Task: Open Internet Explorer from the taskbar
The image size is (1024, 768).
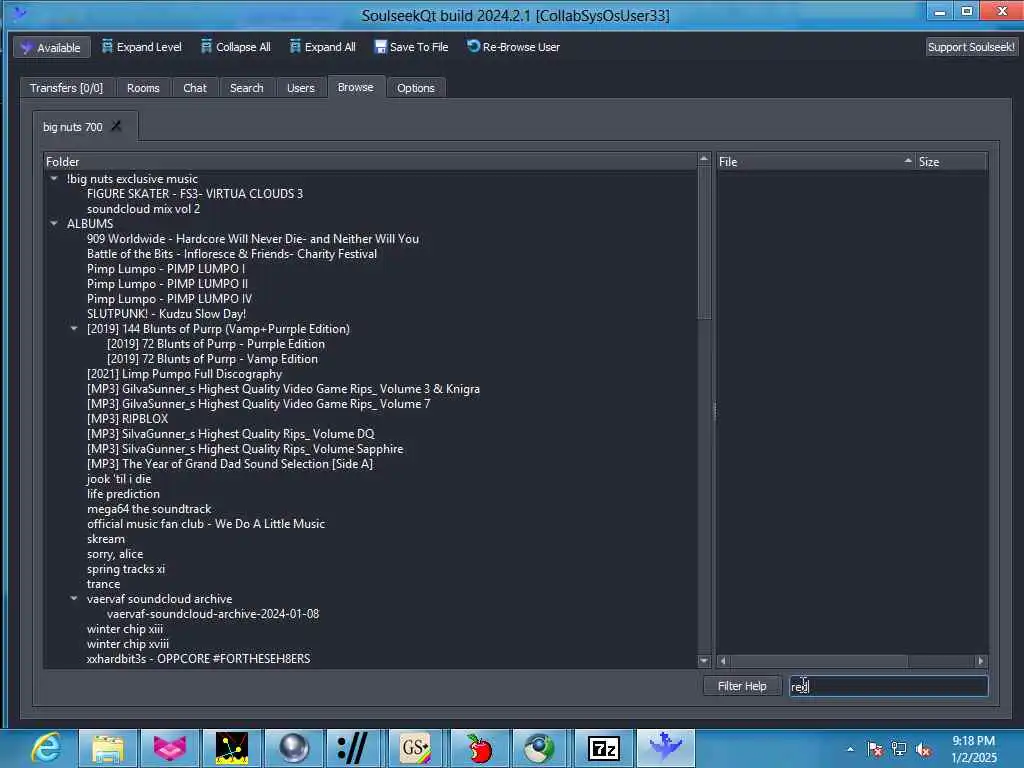Action: [x=46, y=748]
